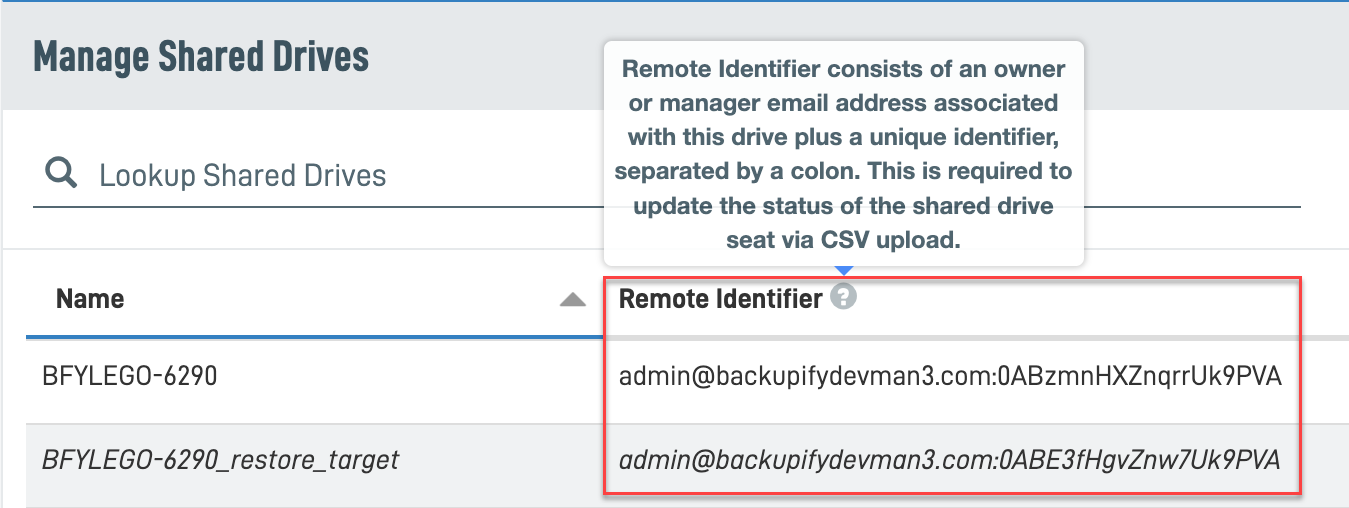
Task: Toggle the Name column sort arrow
Action: pos(572,299)
